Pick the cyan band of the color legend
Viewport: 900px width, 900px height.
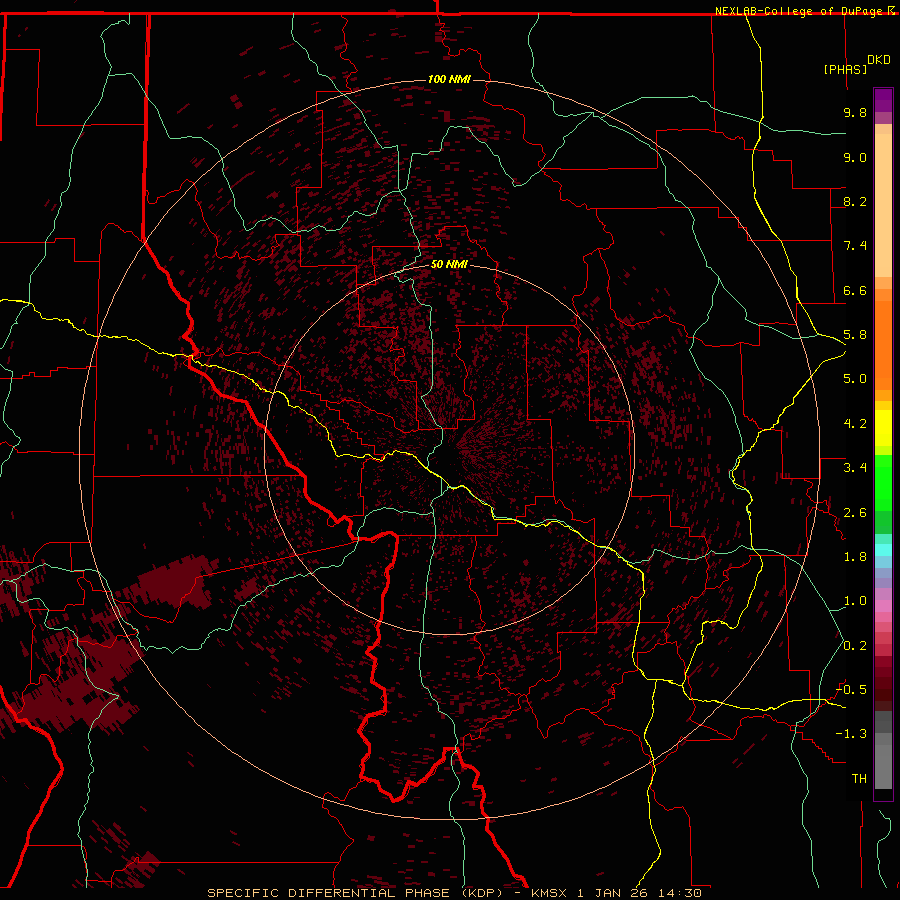click(883, 550)
